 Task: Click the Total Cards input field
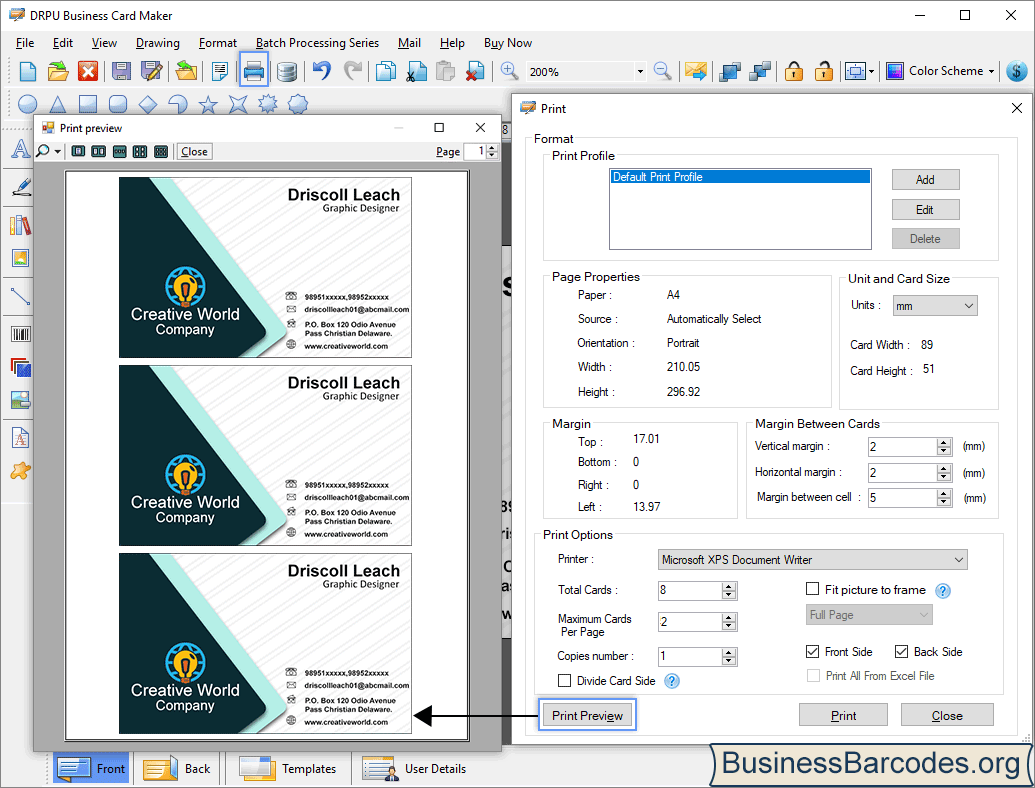click(690, 590)
